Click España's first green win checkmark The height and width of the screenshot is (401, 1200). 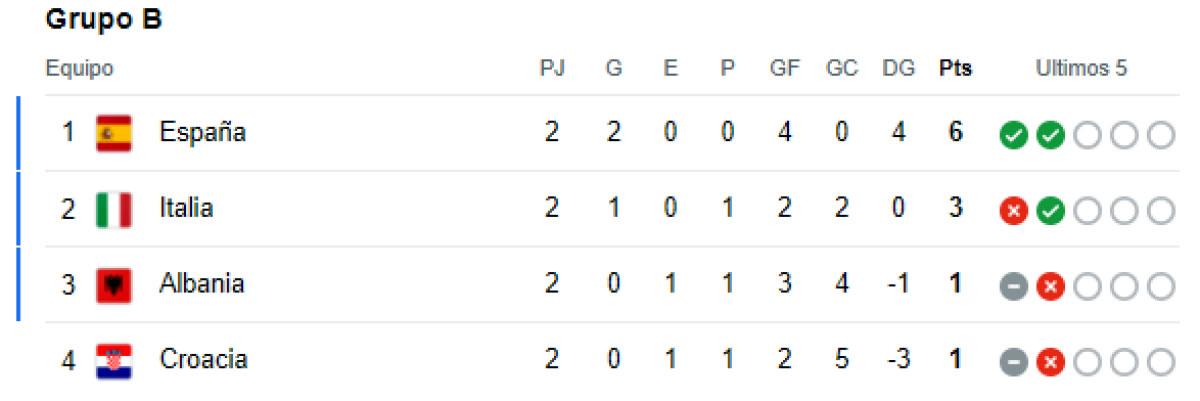[1013, 135]
